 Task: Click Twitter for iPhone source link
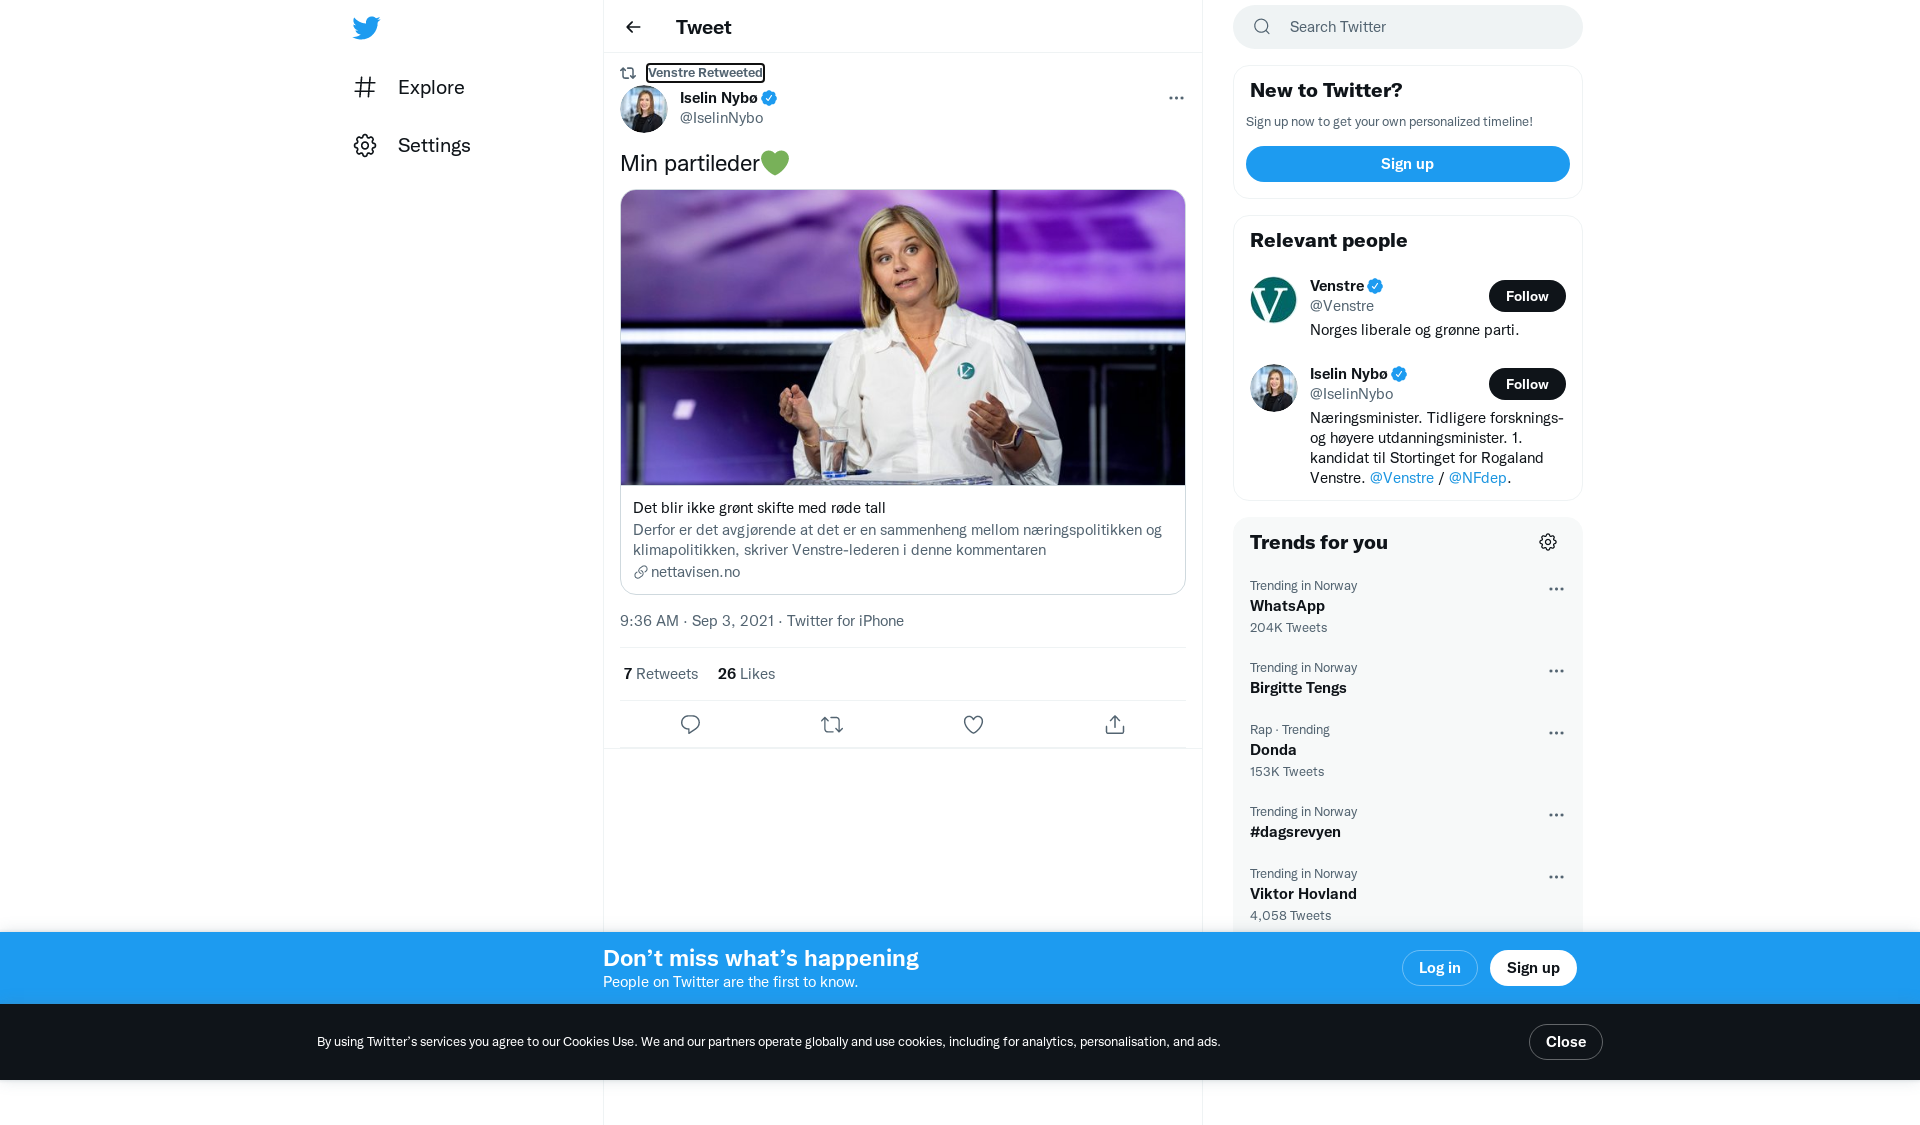pos(845,621)
